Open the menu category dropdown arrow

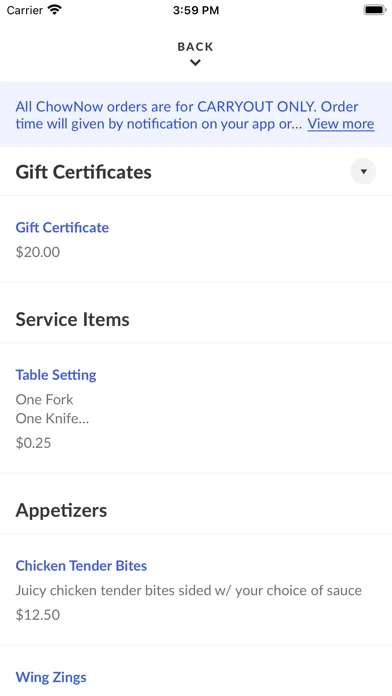(363, 171)
